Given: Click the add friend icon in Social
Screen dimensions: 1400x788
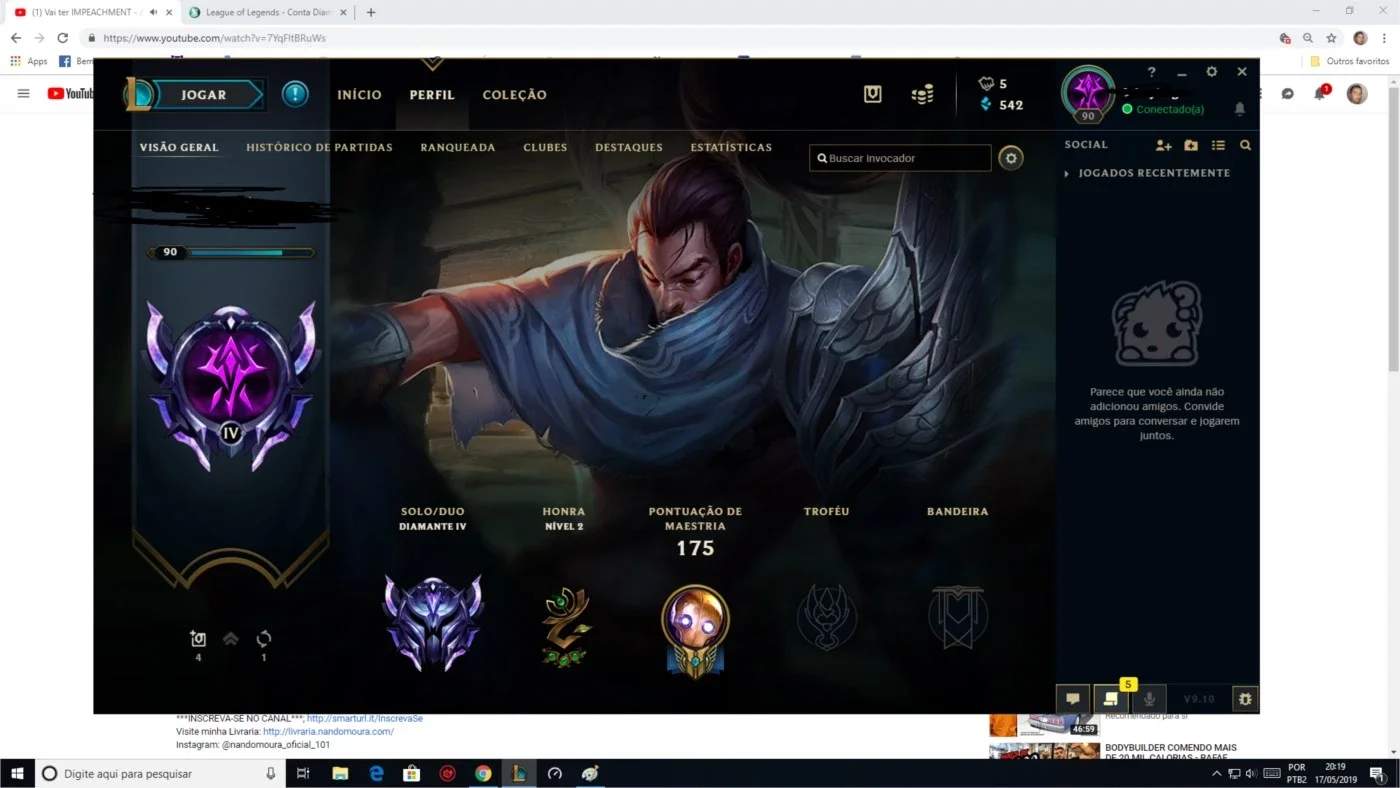Looking at the screenshot, I should (x=1163, y=145).
